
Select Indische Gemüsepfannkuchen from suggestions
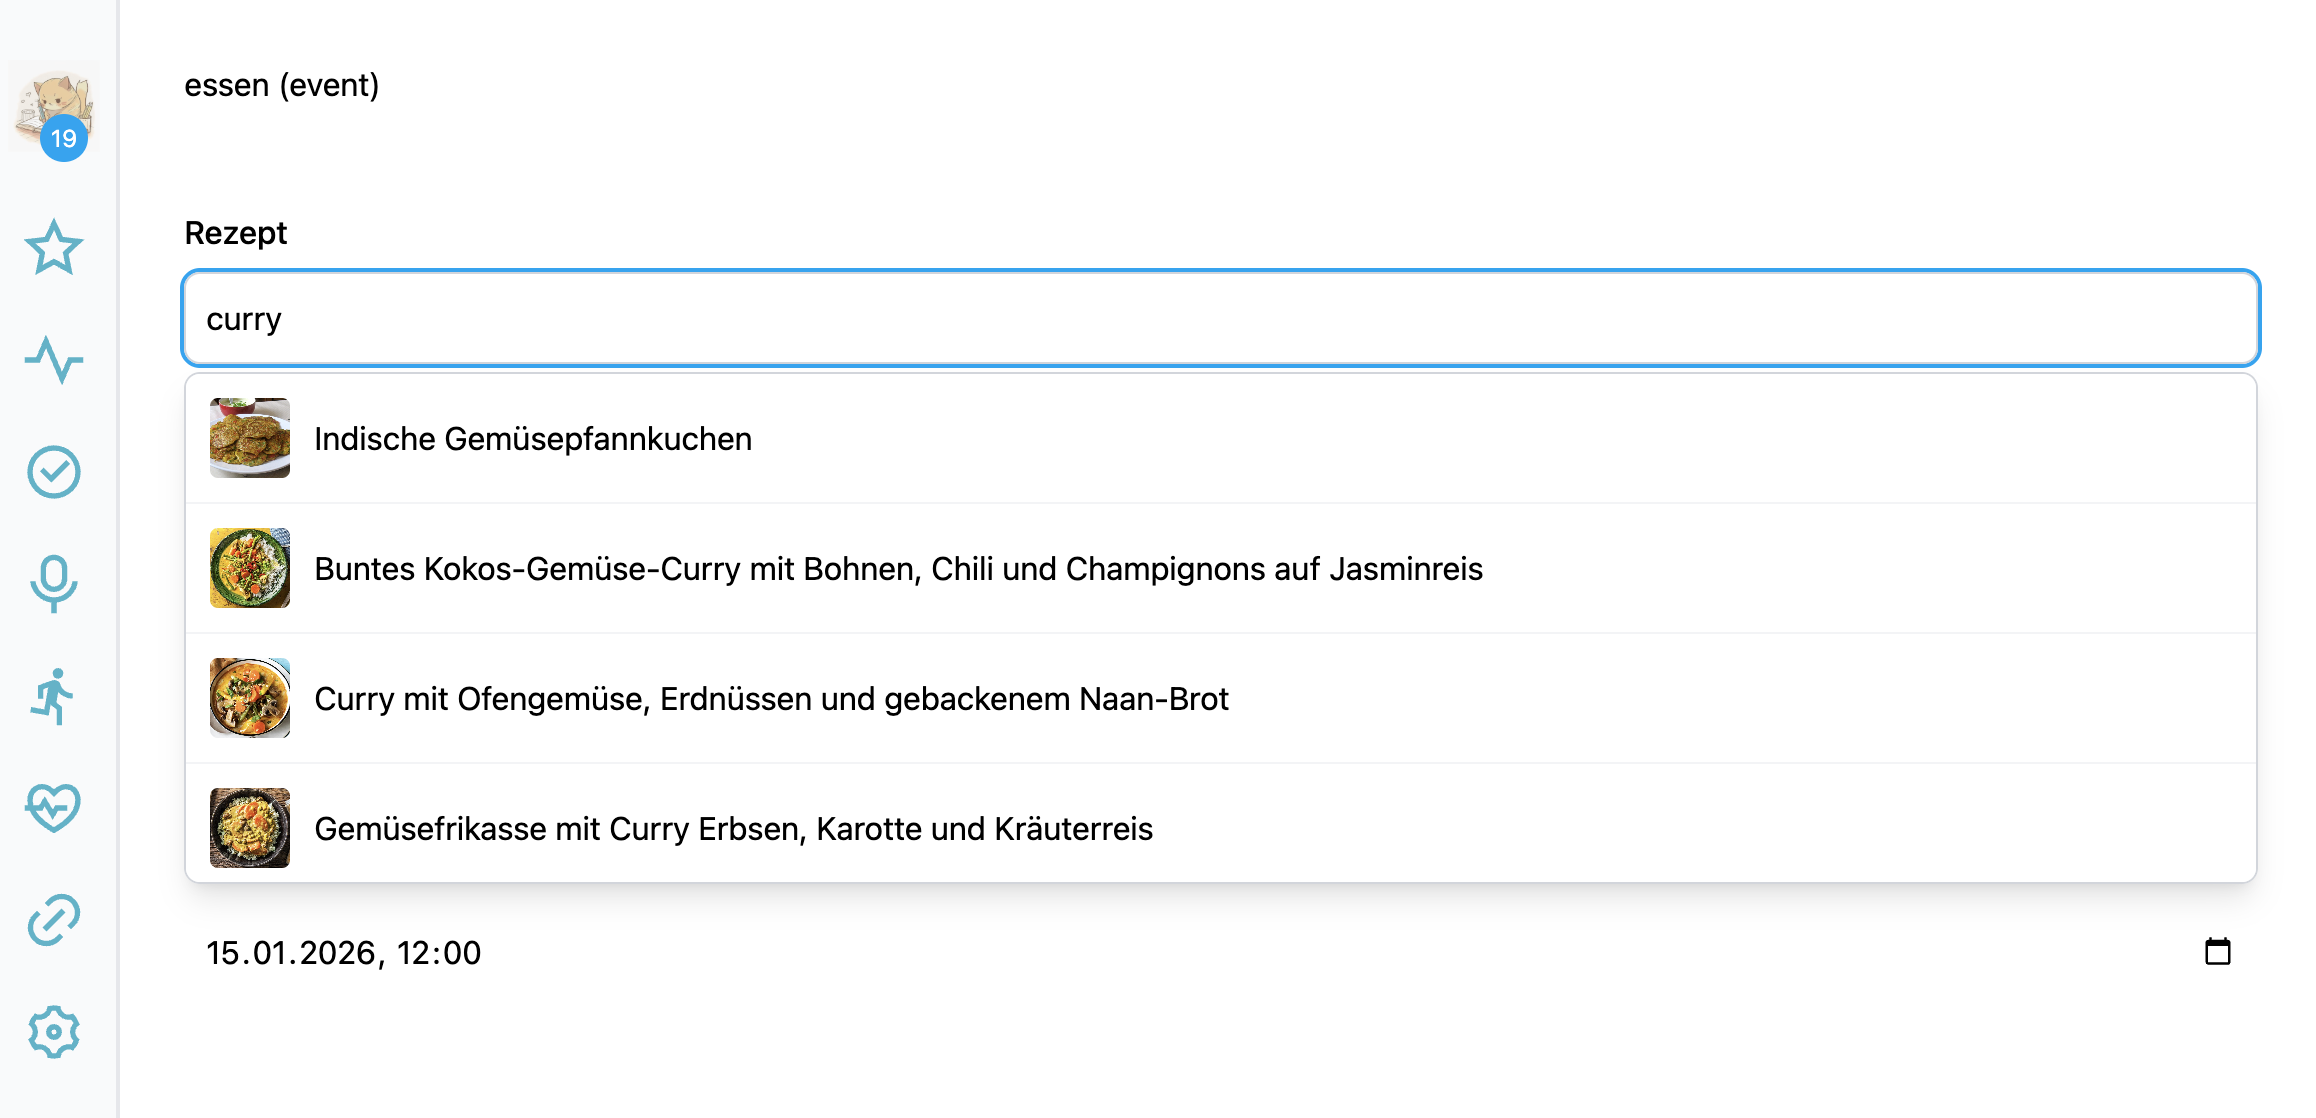coord(533,439)
